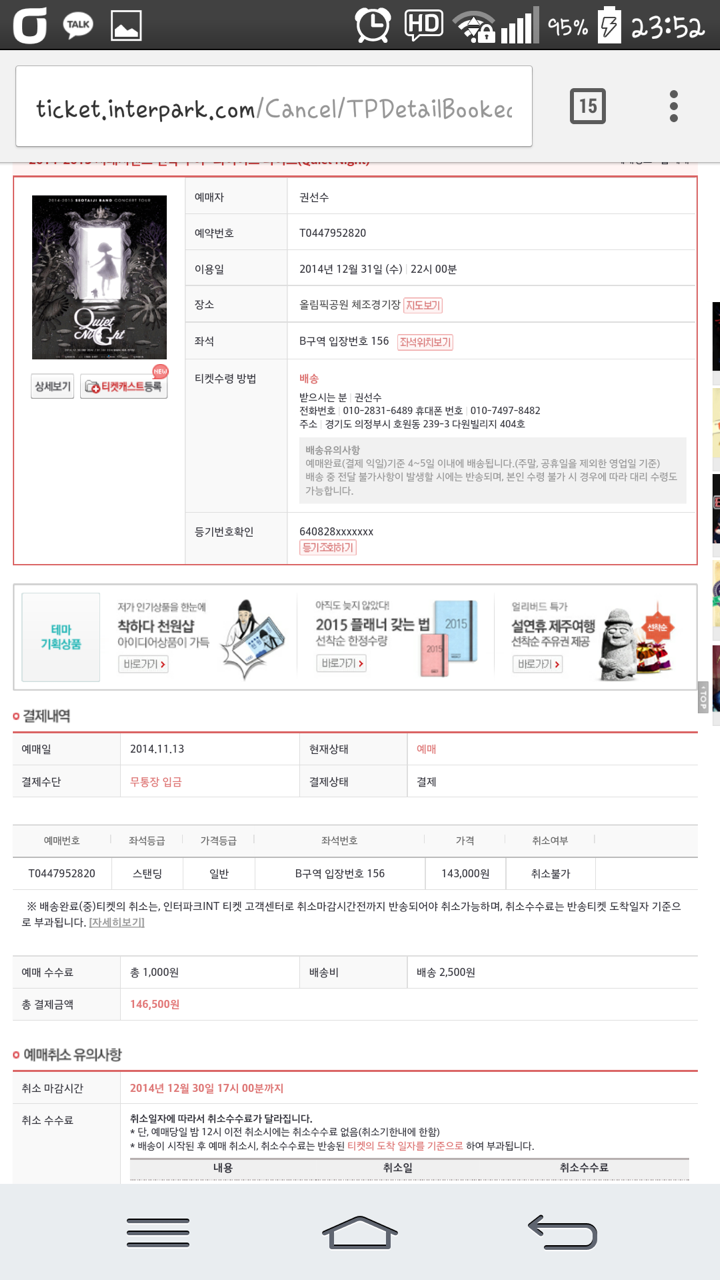The width and height of the screenshot is (720, 1280).
Task: Click the TOP scroll-to-top tab
Action: click(x=703, y=697)
